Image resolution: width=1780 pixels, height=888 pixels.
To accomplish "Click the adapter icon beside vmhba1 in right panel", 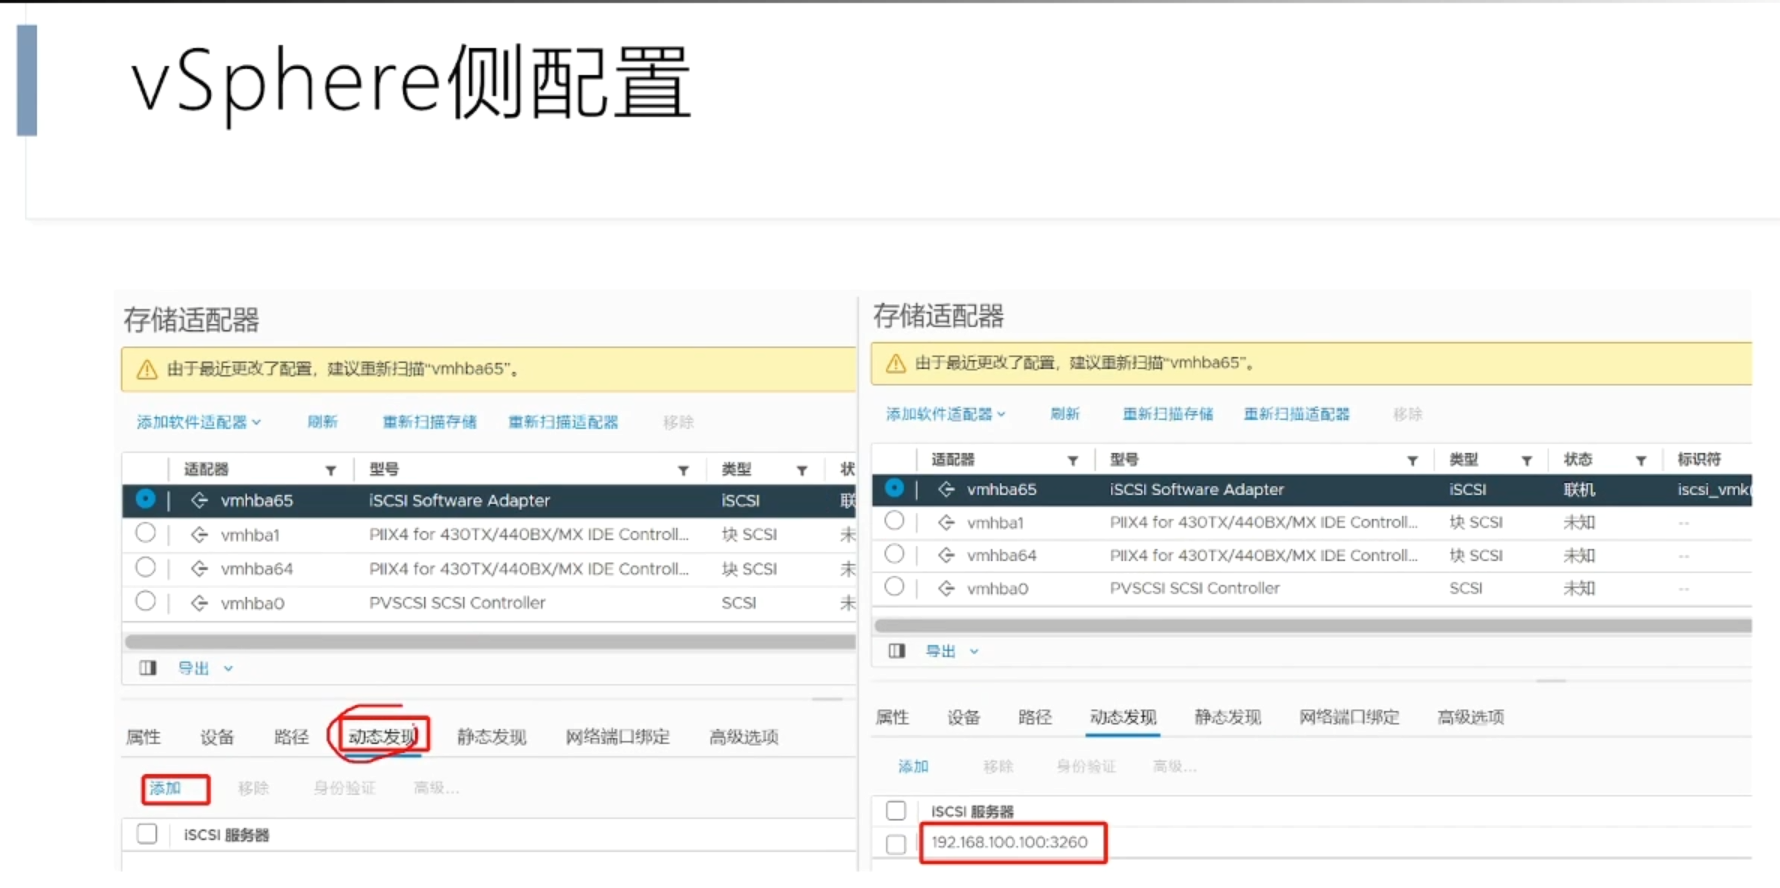I will click(x=946, y=522).
